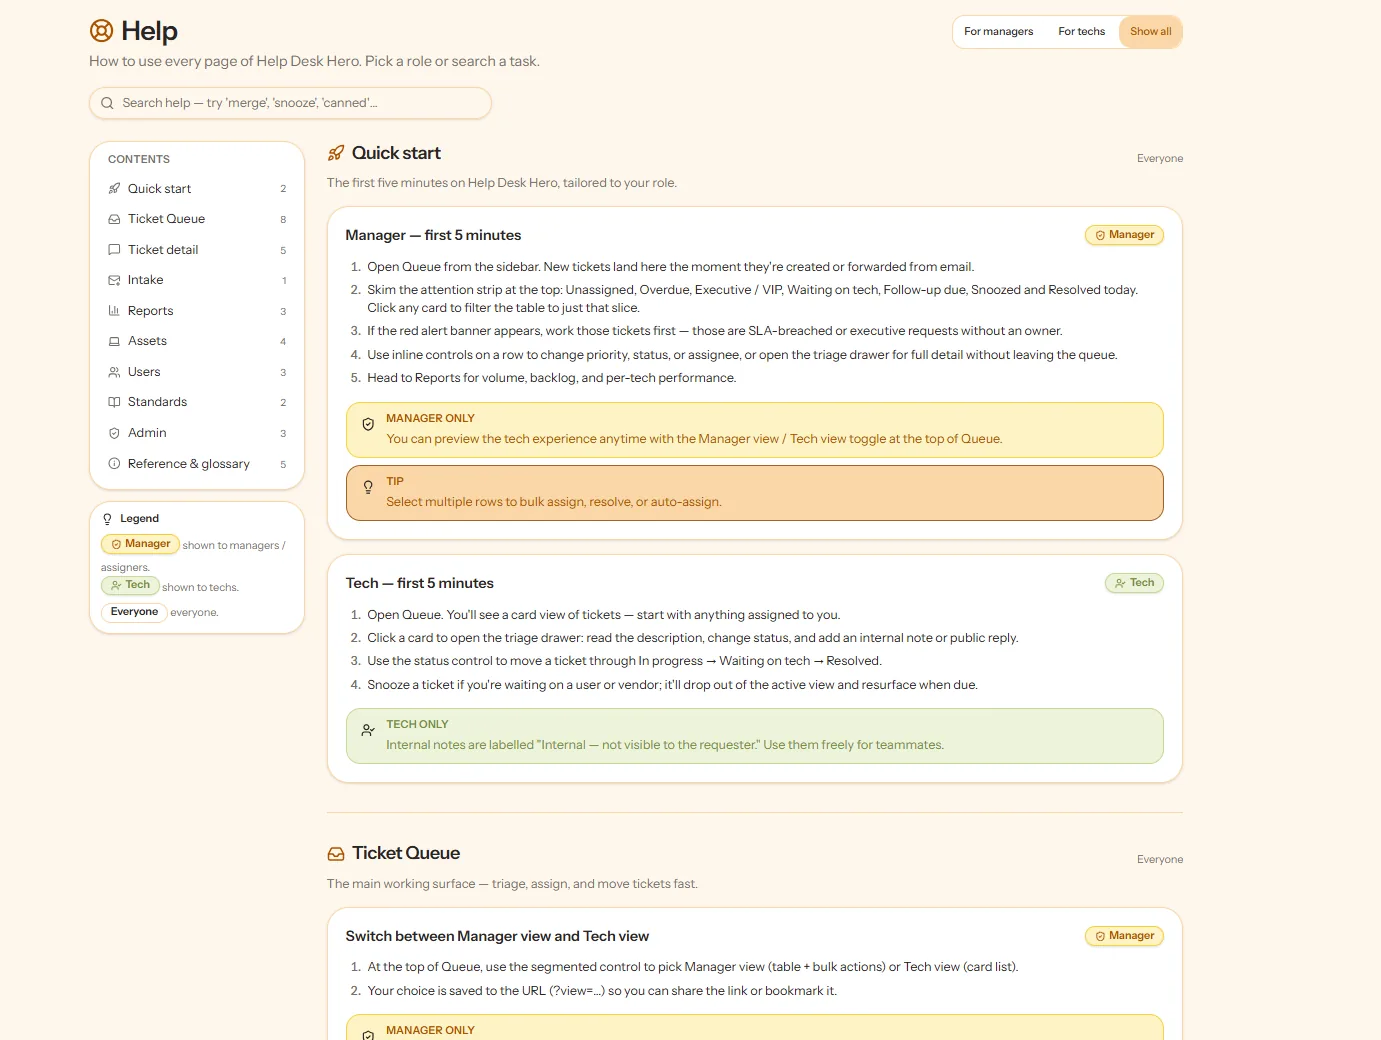Go to Standards section in contents
The width and height of the screenshot is (1381, 1040).
pos(197,402)
